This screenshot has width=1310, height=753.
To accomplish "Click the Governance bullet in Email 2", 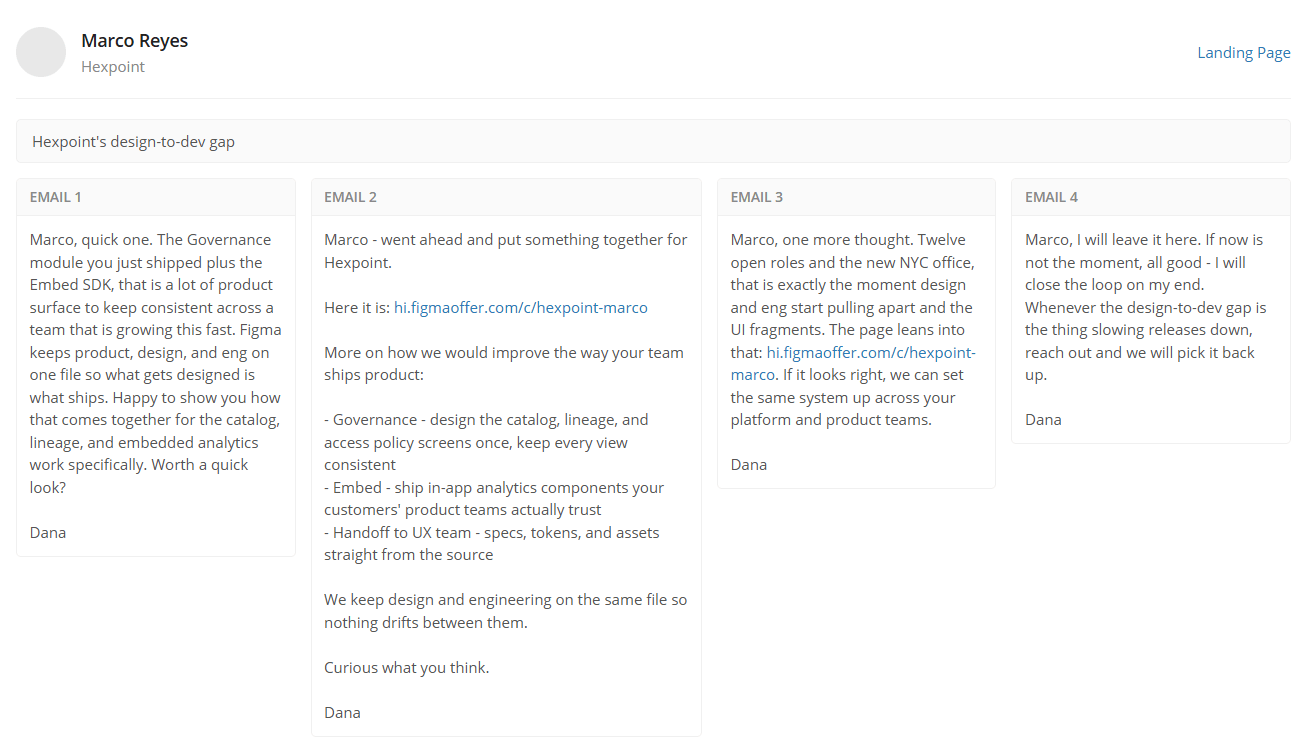I will click(486, 442).
